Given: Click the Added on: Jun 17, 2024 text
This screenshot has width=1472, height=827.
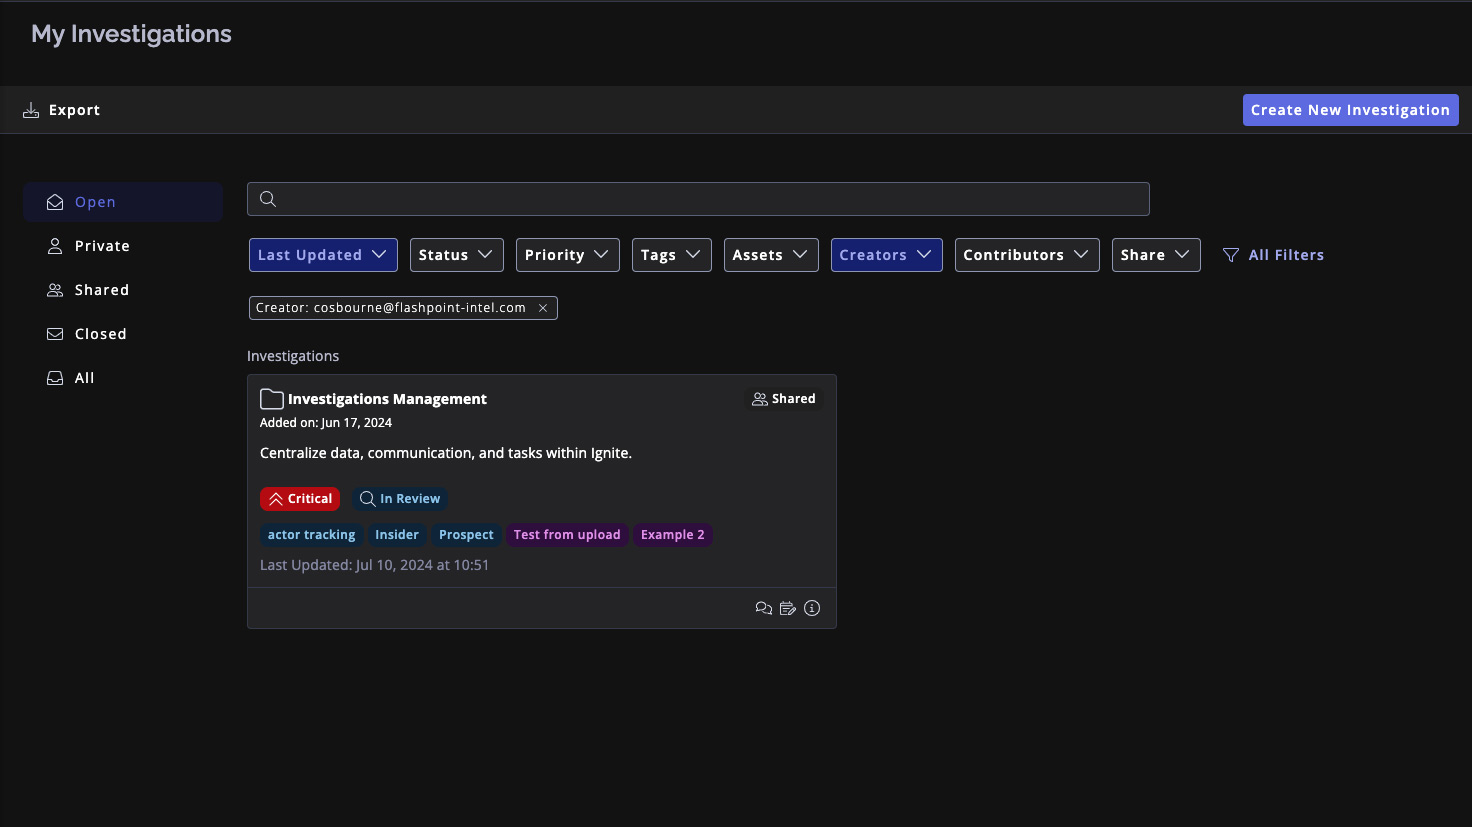Looking at the screenshot, I should click(x=326, y=423).
